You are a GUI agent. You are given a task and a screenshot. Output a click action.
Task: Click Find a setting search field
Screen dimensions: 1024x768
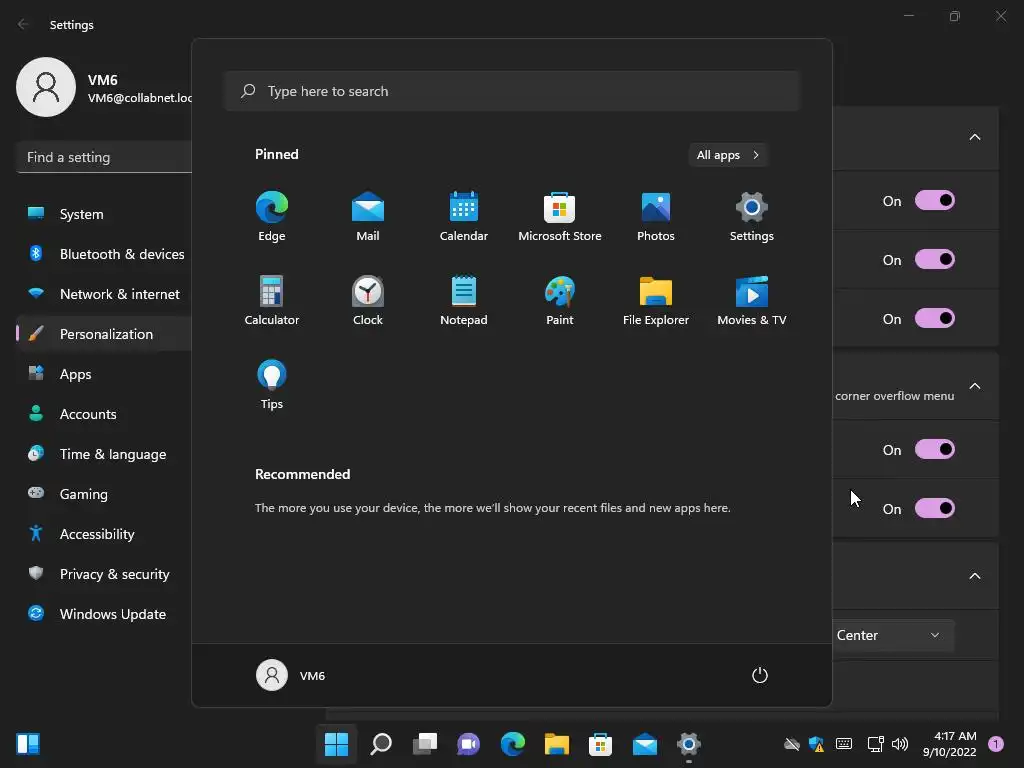click(104, 157)
